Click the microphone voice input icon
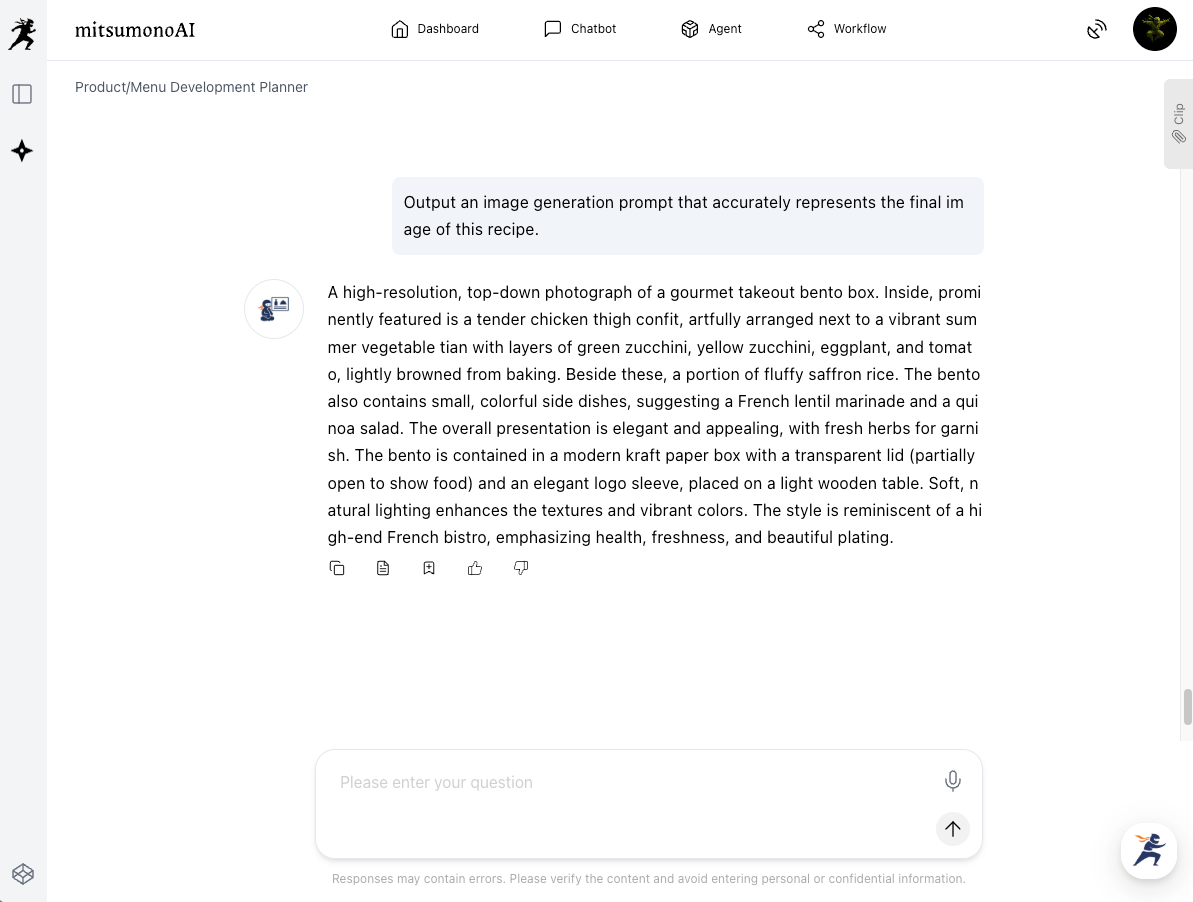1193x902 pixels. [x=952, y=781]
